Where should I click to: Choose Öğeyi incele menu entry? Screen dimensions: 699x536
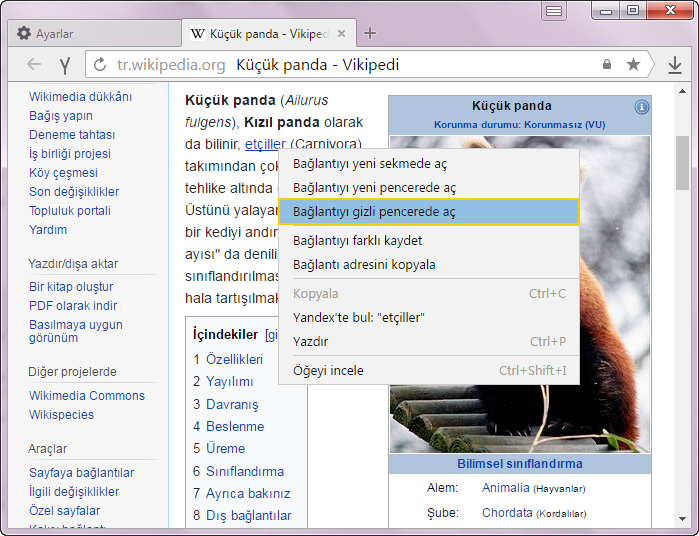[x=429, y=371]
